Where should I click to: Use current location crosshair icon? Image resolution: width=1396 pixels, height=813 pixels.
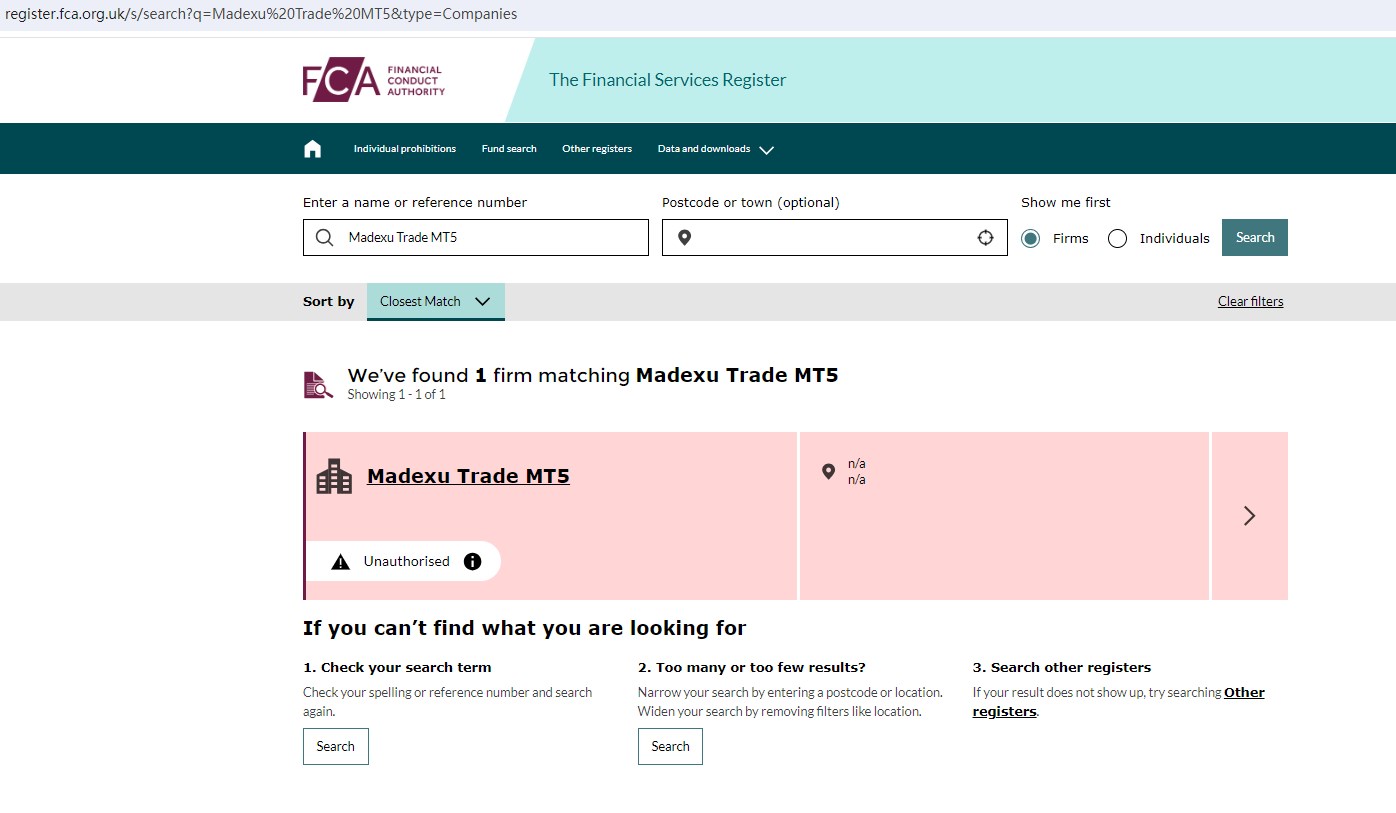pyautogui.click(x=986, y=238)
